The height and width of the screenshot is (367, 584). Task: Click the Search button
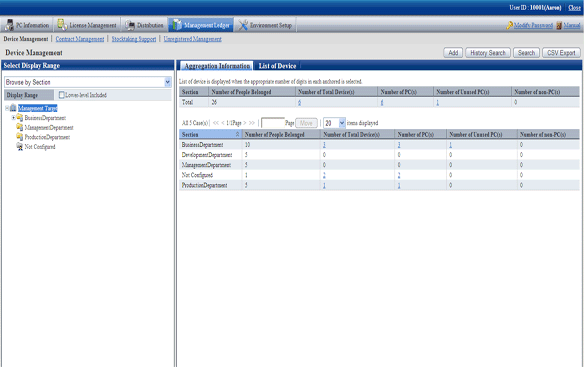pos(526,53)
